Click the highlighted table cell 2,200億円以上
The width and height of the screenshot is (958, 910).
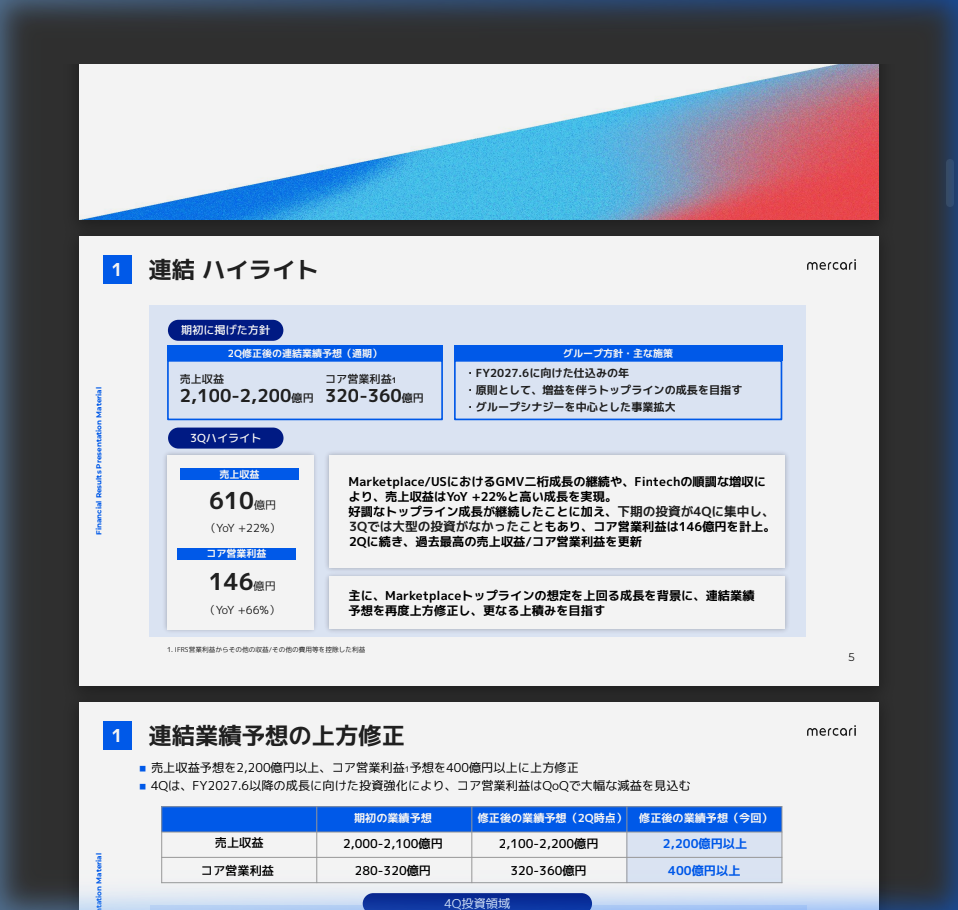(x=704, y=844)
